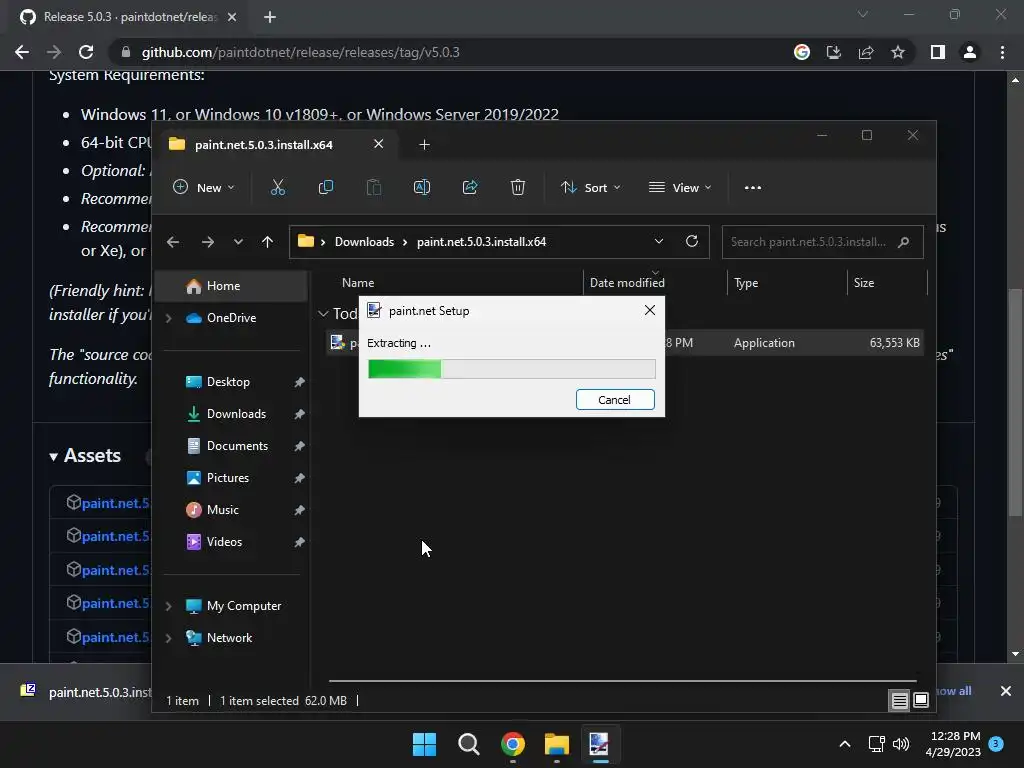Dismiss the Chrome downloads bar
This screenshot has width=1024, height=768.
tap(1006, 691)
